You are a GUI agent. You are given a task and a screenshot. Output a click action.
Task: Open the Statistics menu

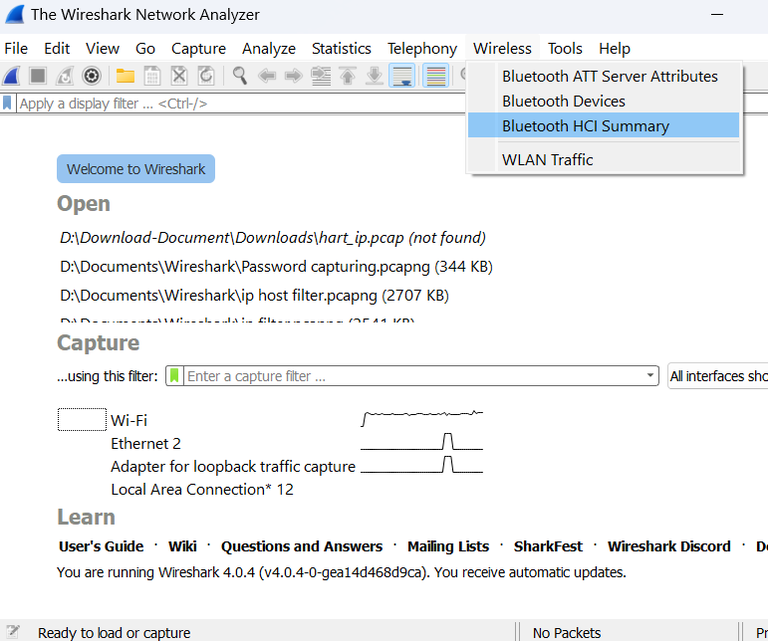pyautogui.click(x=341, y=48)
